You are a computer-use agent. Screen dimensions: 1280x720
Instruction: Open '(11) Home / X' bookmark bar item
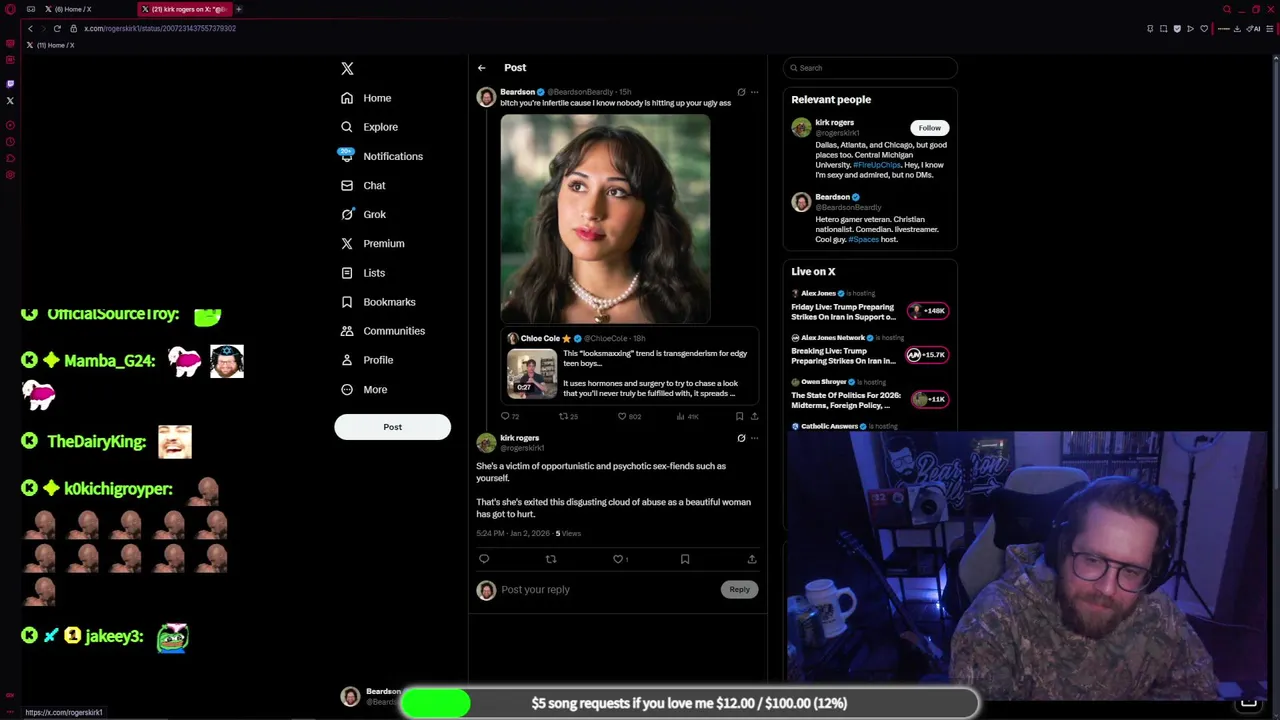(x=50, y=46)
